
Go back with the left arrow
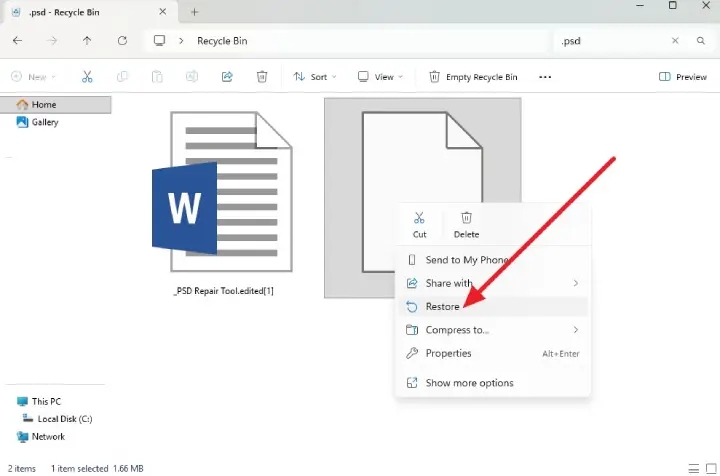pos(17,41)
